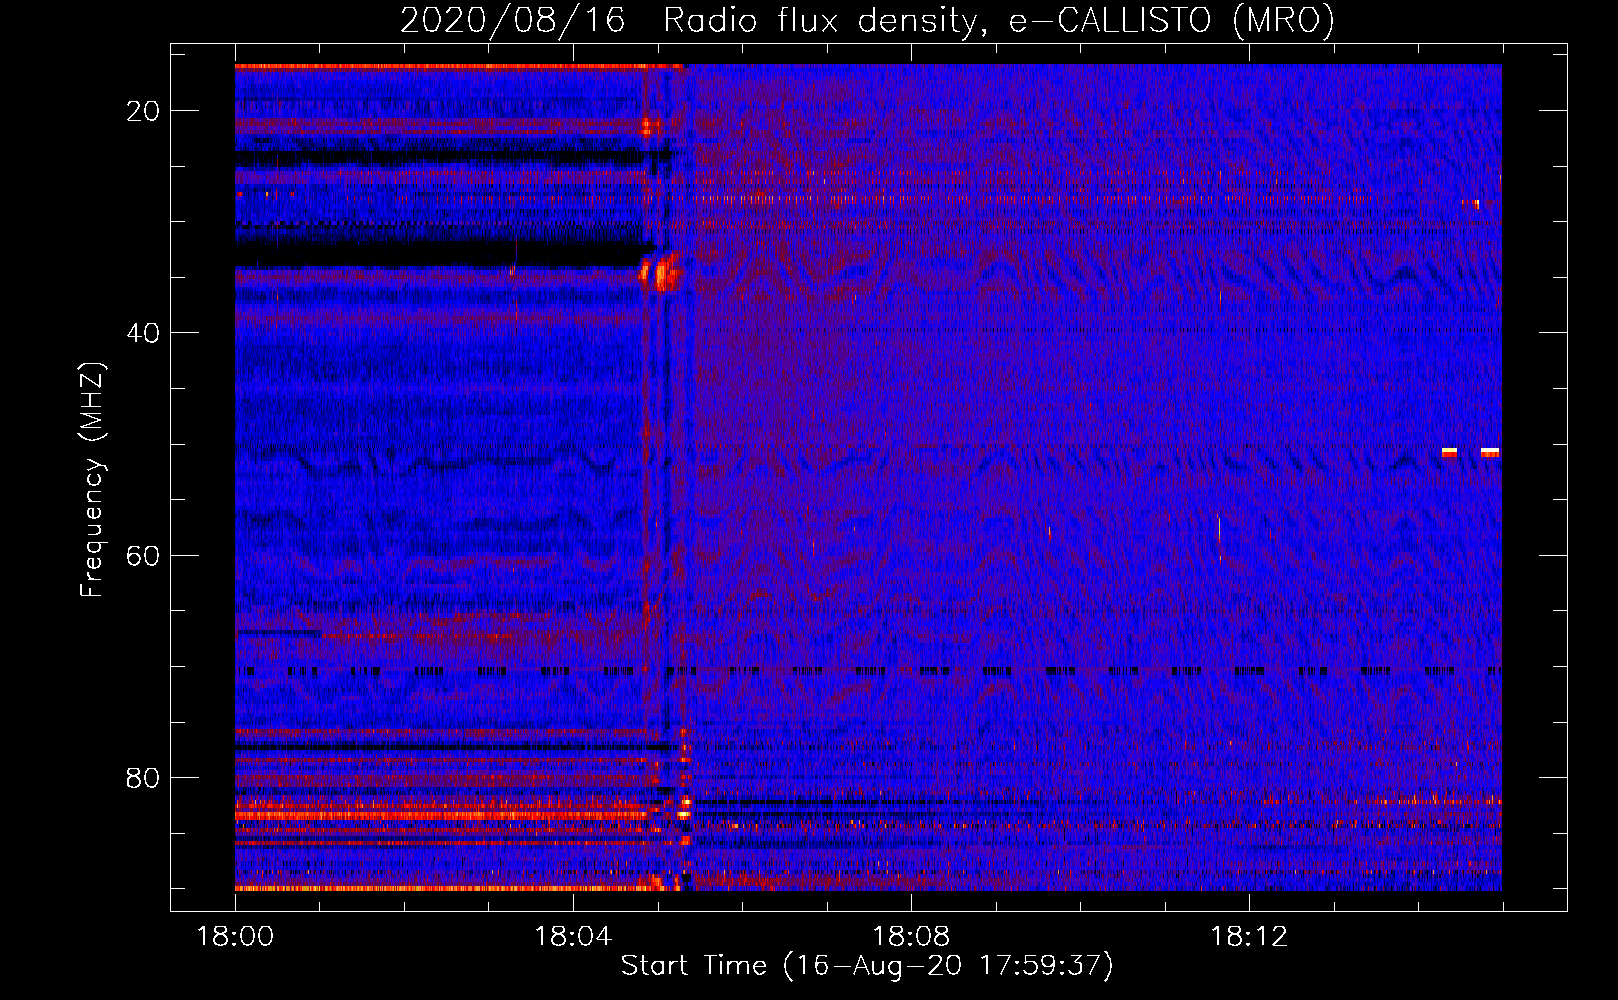Click the 18:00 time tick label
1618x1000 pixels.
coord(235,937)
